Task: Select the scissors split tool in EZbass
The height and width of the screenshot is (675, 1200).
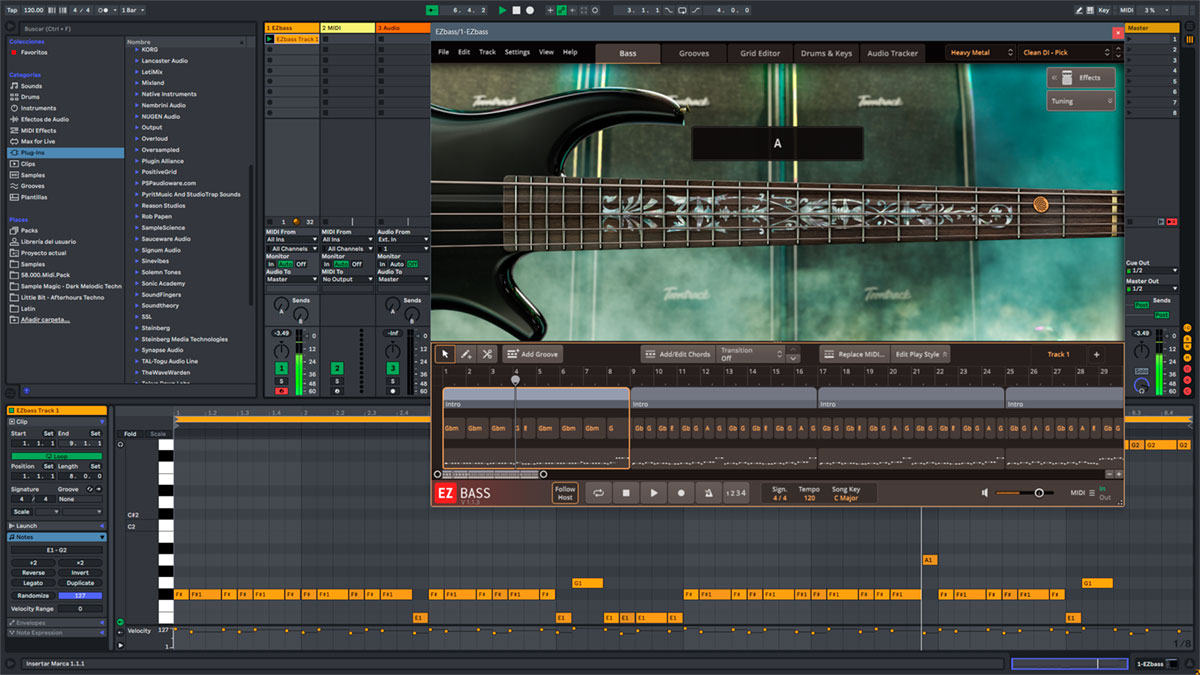Action: coord(487,354)
